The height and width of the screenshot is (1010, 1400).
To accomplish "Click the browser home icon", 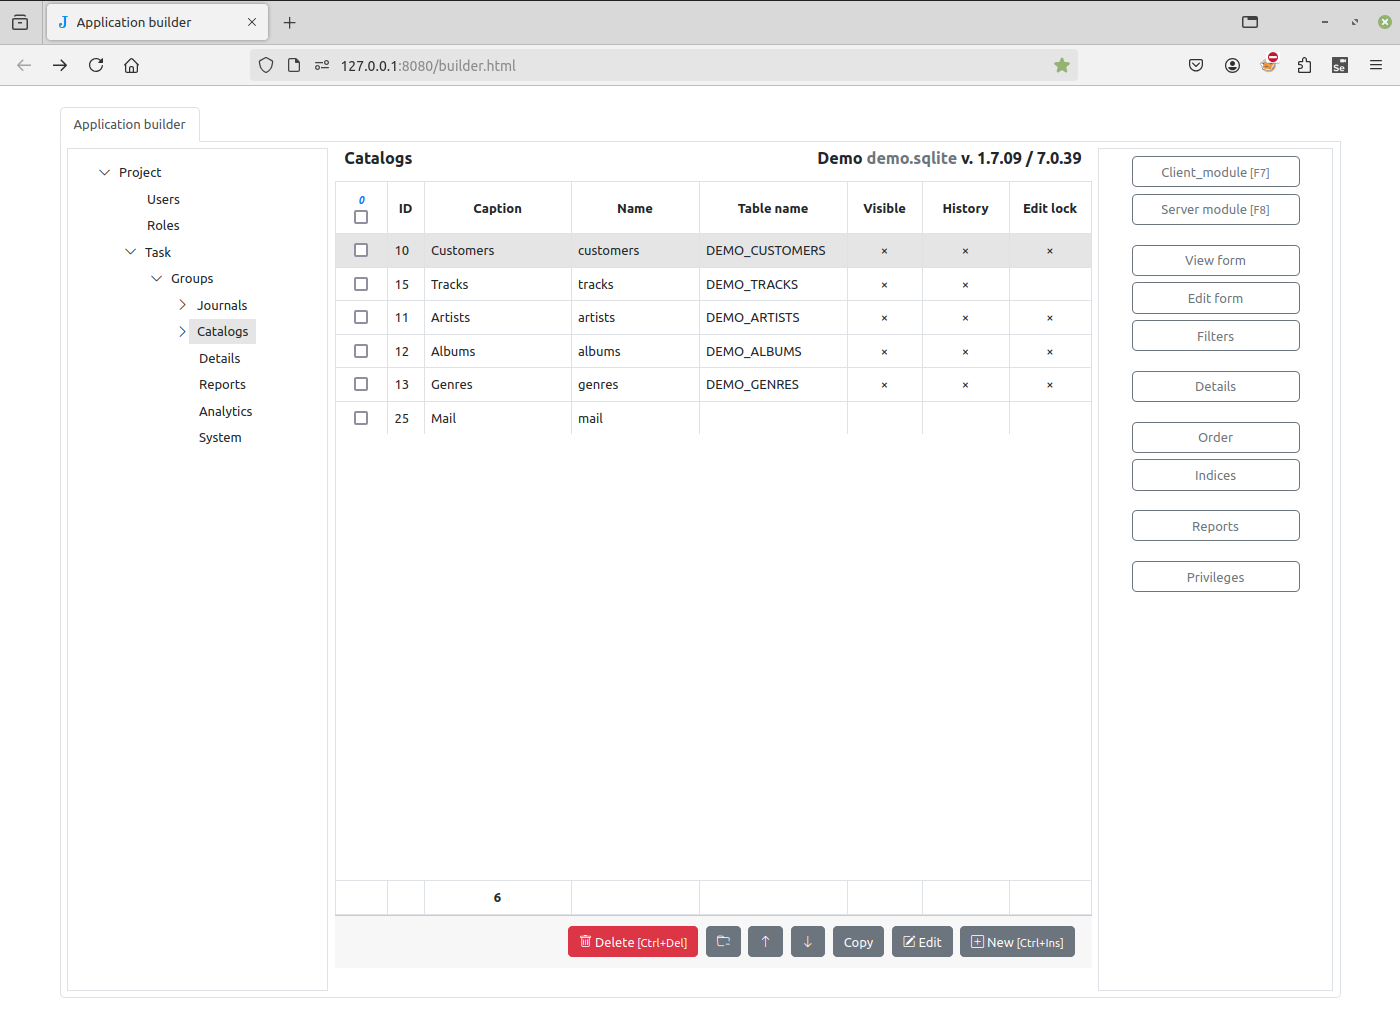I will click(x=131, y=65).
